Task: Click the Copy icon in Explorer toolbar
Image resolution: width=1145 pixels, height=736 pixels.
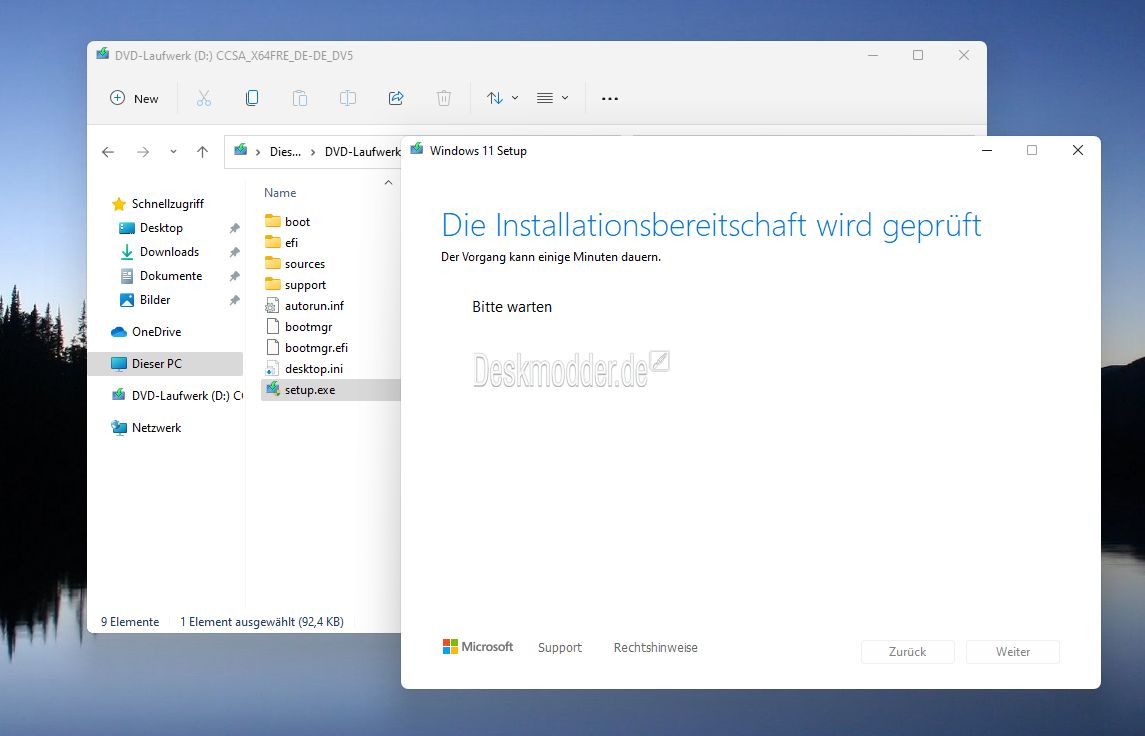Action: click(x=252, y=99)
